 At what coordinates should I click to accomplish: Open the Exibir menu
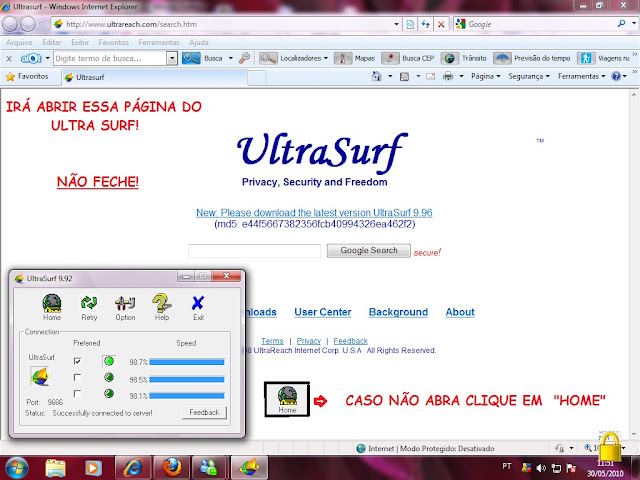pyautogui.click(x=80, y=42)
